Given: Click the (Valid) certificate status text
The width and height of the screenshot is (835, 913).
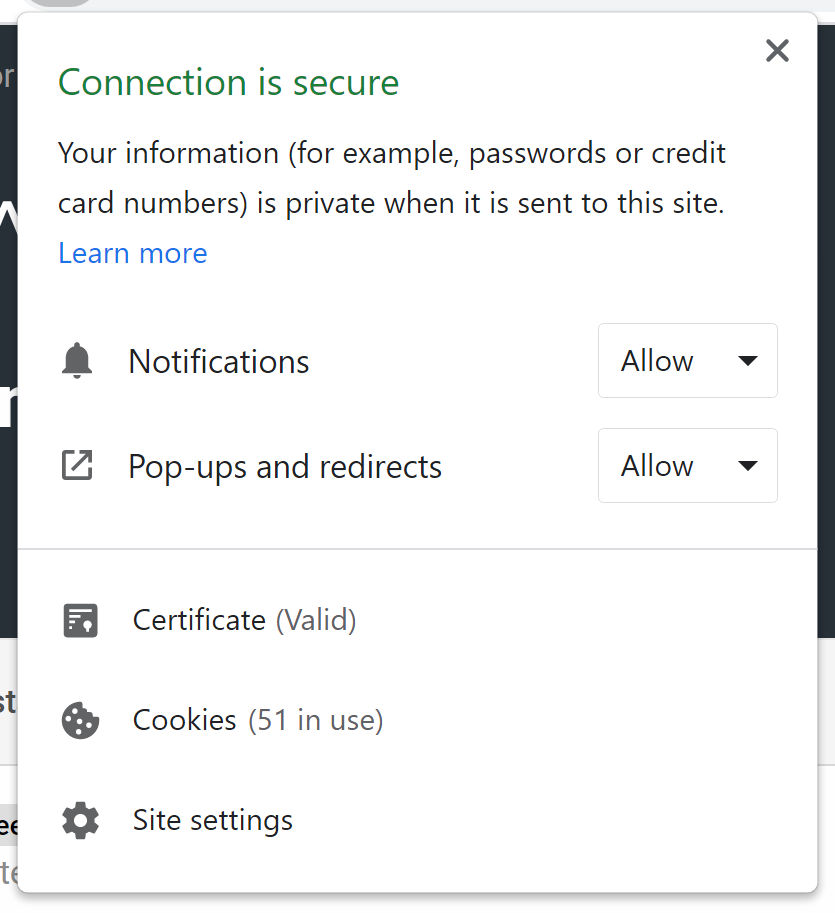Looking at the screenshot, I should (316, 620).
